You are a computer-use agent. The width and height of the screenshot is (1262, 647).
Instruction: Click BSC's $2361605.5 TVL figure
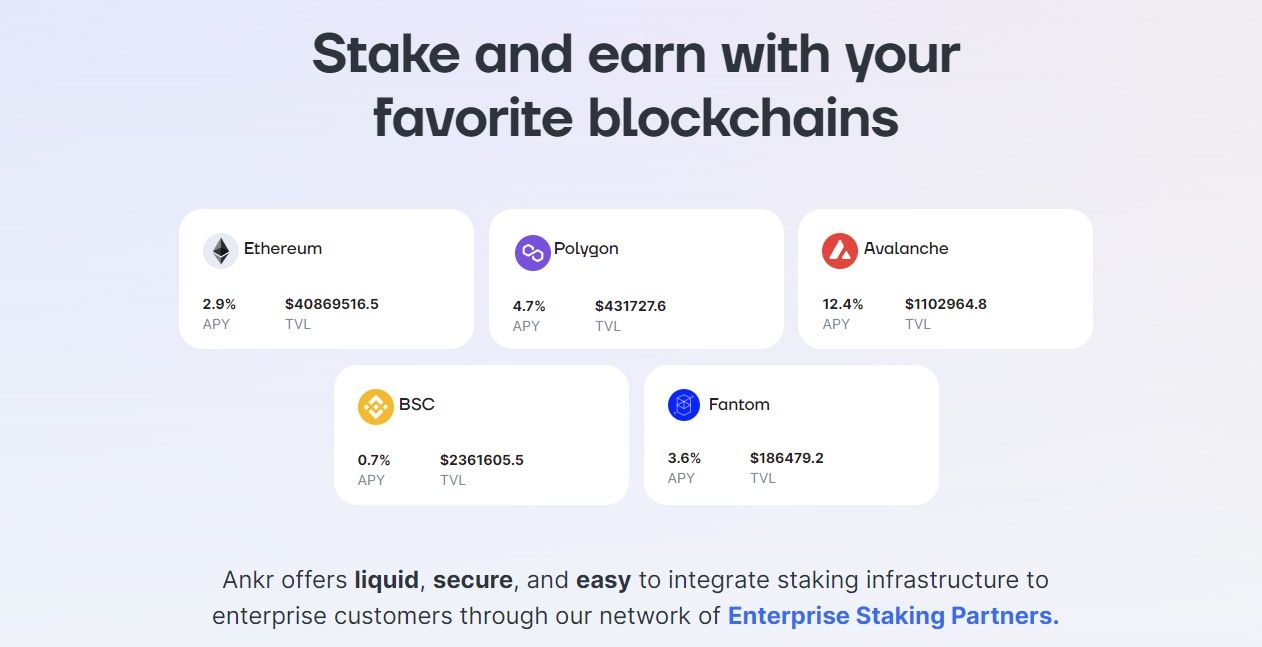pyautogui.click(x=482, y=460)
